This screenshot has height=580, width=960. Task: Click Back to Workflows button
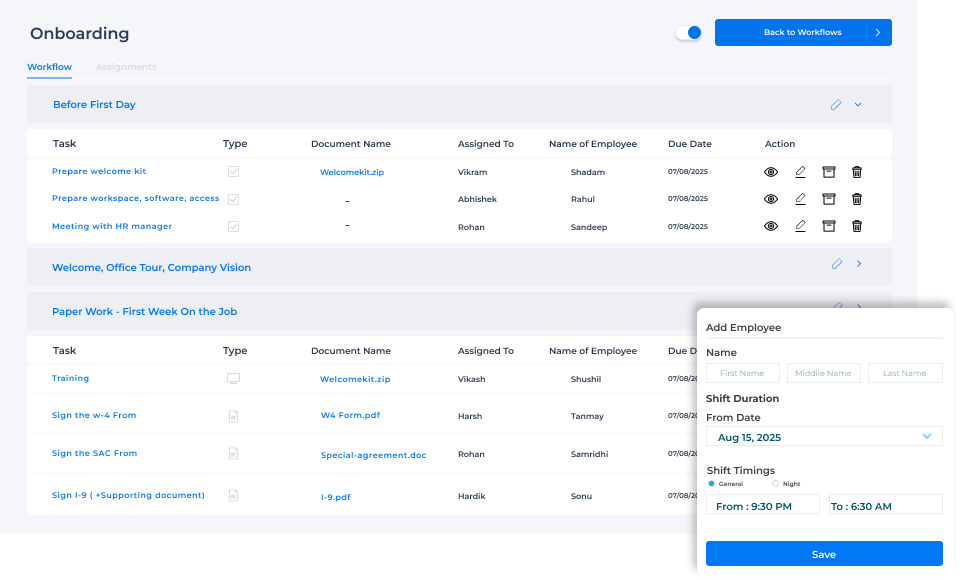(803, 32)
